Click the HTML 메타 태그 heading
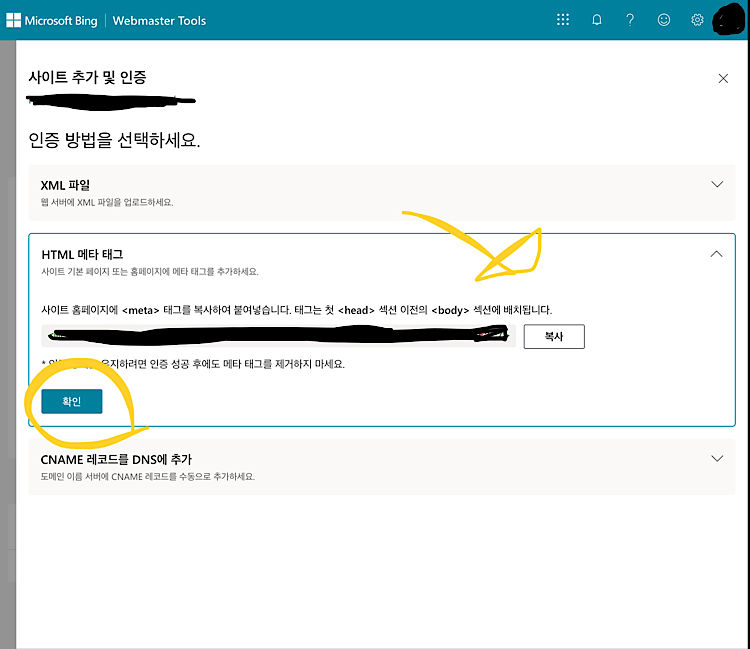The width and height of the screenshot is (750, 649). [x=82, y=254]
